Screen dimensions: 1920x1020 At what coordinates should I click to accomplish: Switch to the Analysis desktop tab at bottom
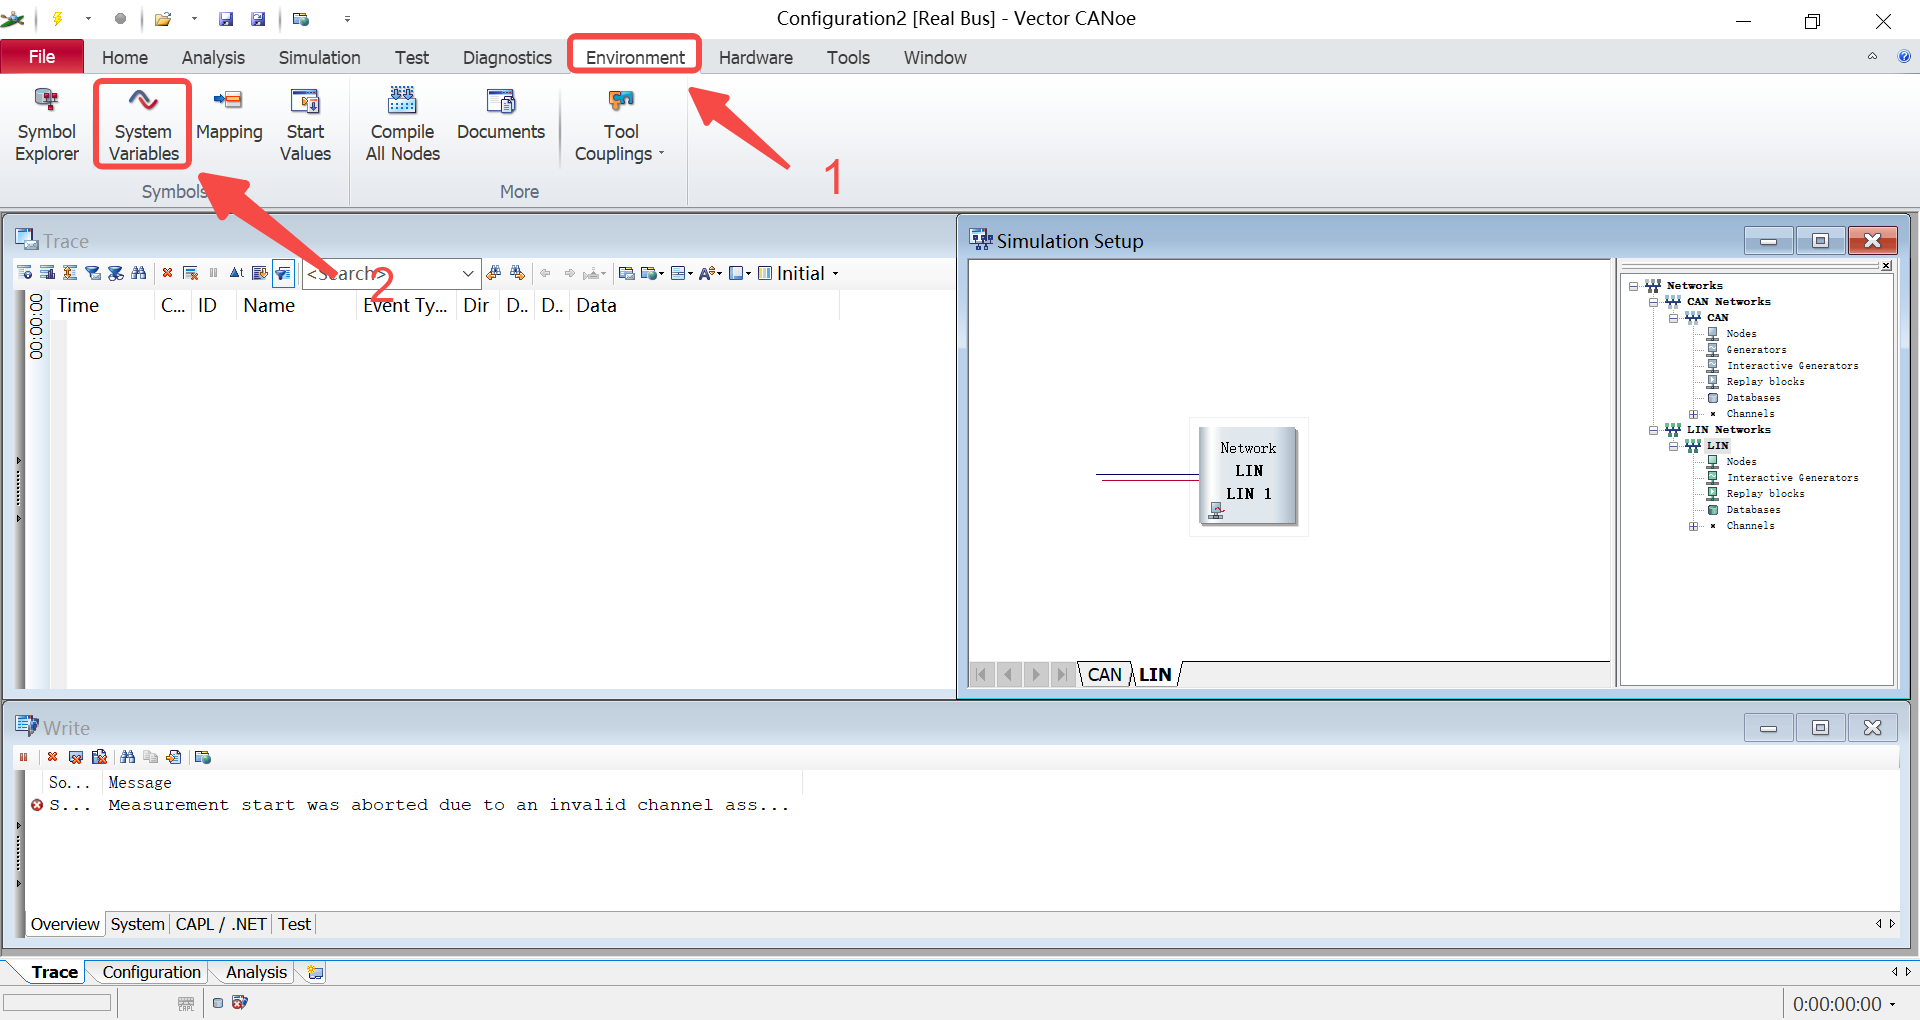click(x=256, y=972)
